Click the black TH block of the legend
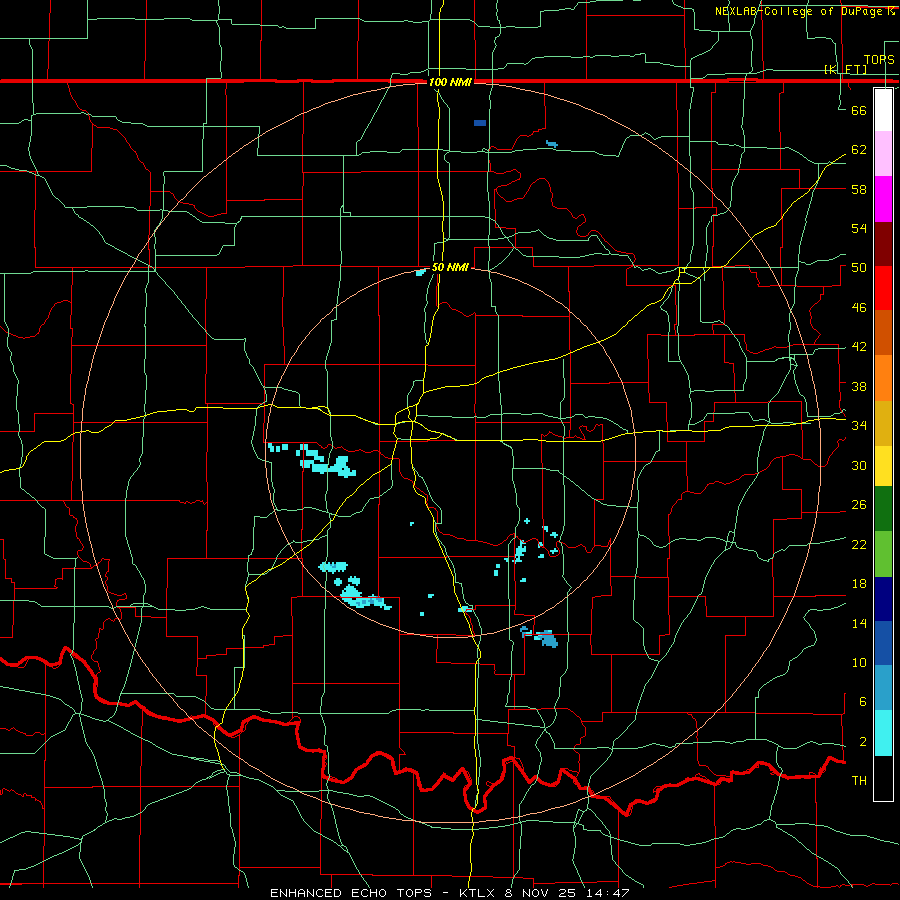The image size is (900, 900). coord(883,778)
